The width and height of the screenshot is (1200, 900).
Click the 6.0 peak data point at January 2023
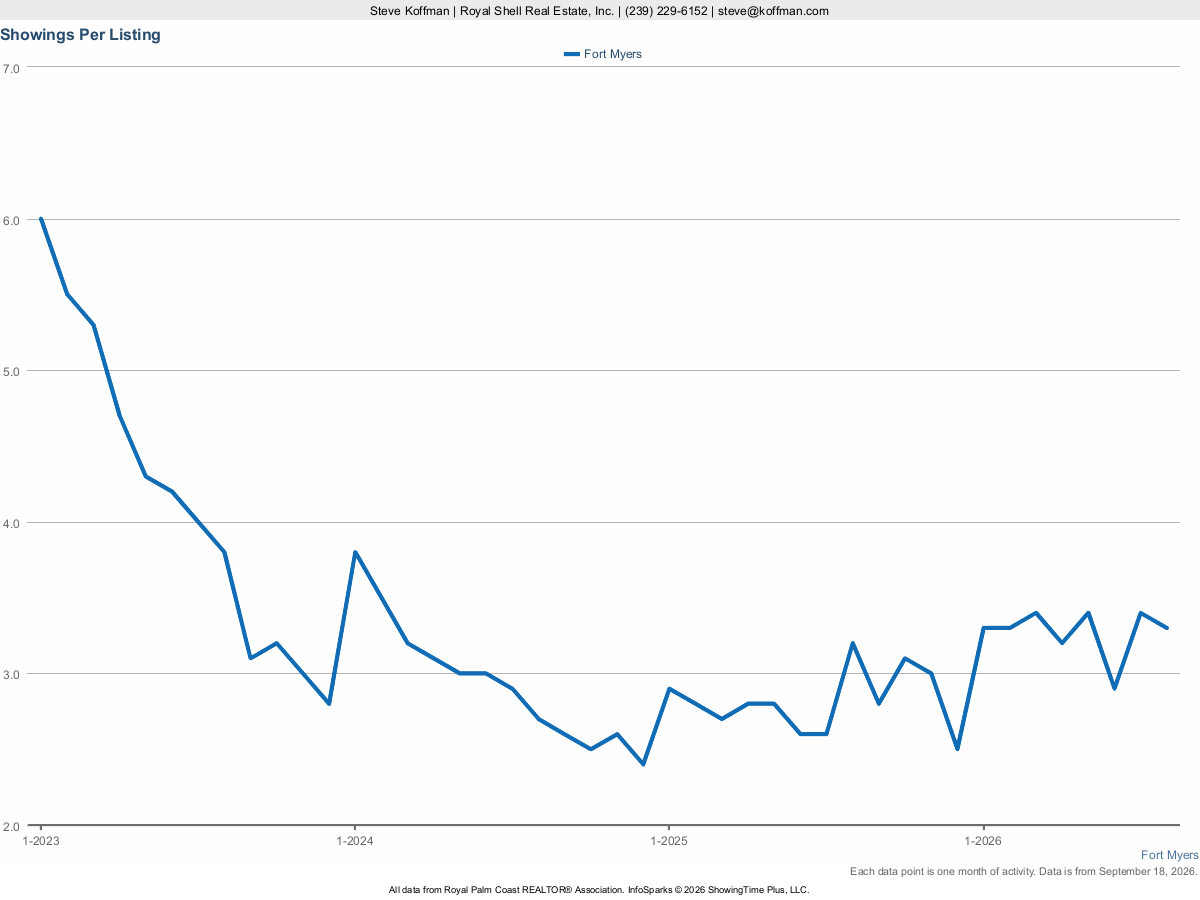click(41, 218)
